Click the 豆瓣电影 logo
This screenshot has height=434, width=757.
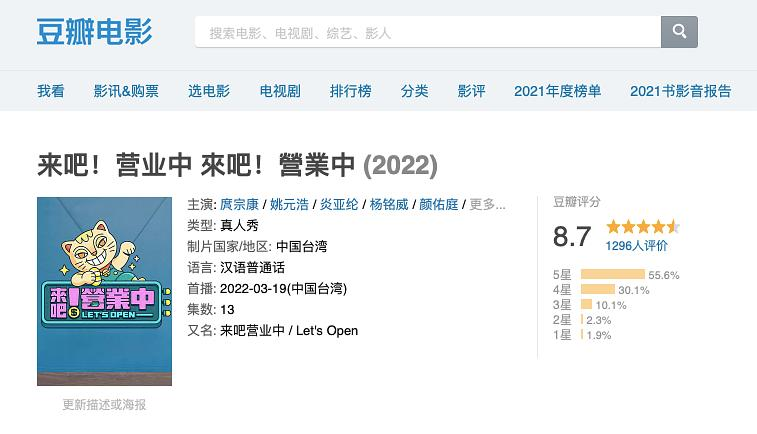coord(95,32)
